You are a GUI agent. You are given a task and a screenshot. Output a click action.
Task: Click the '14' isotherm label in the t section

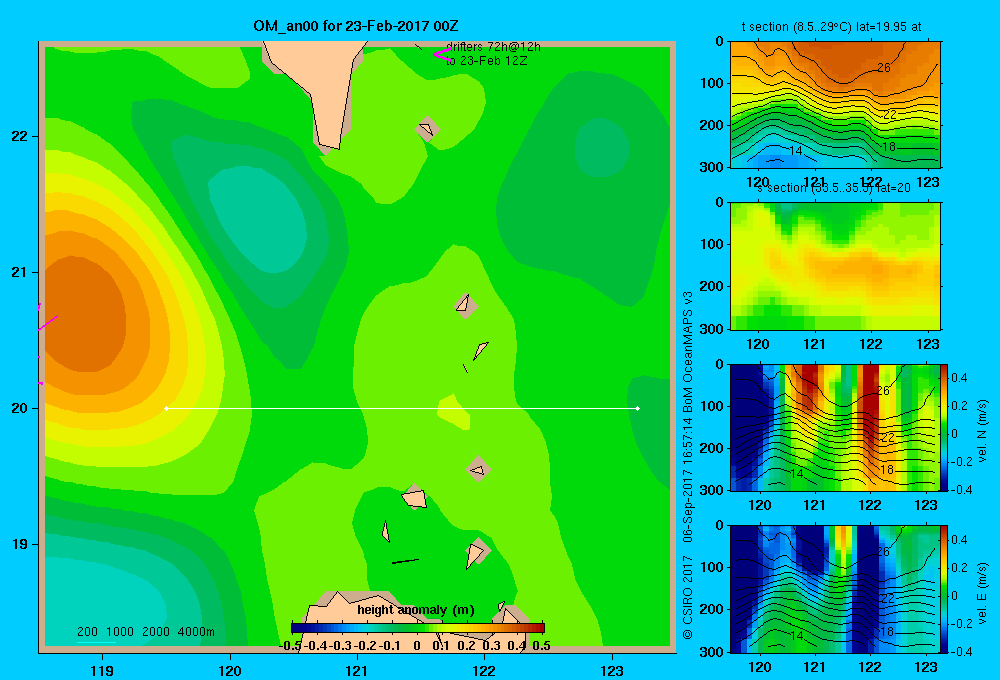point(796,151)
